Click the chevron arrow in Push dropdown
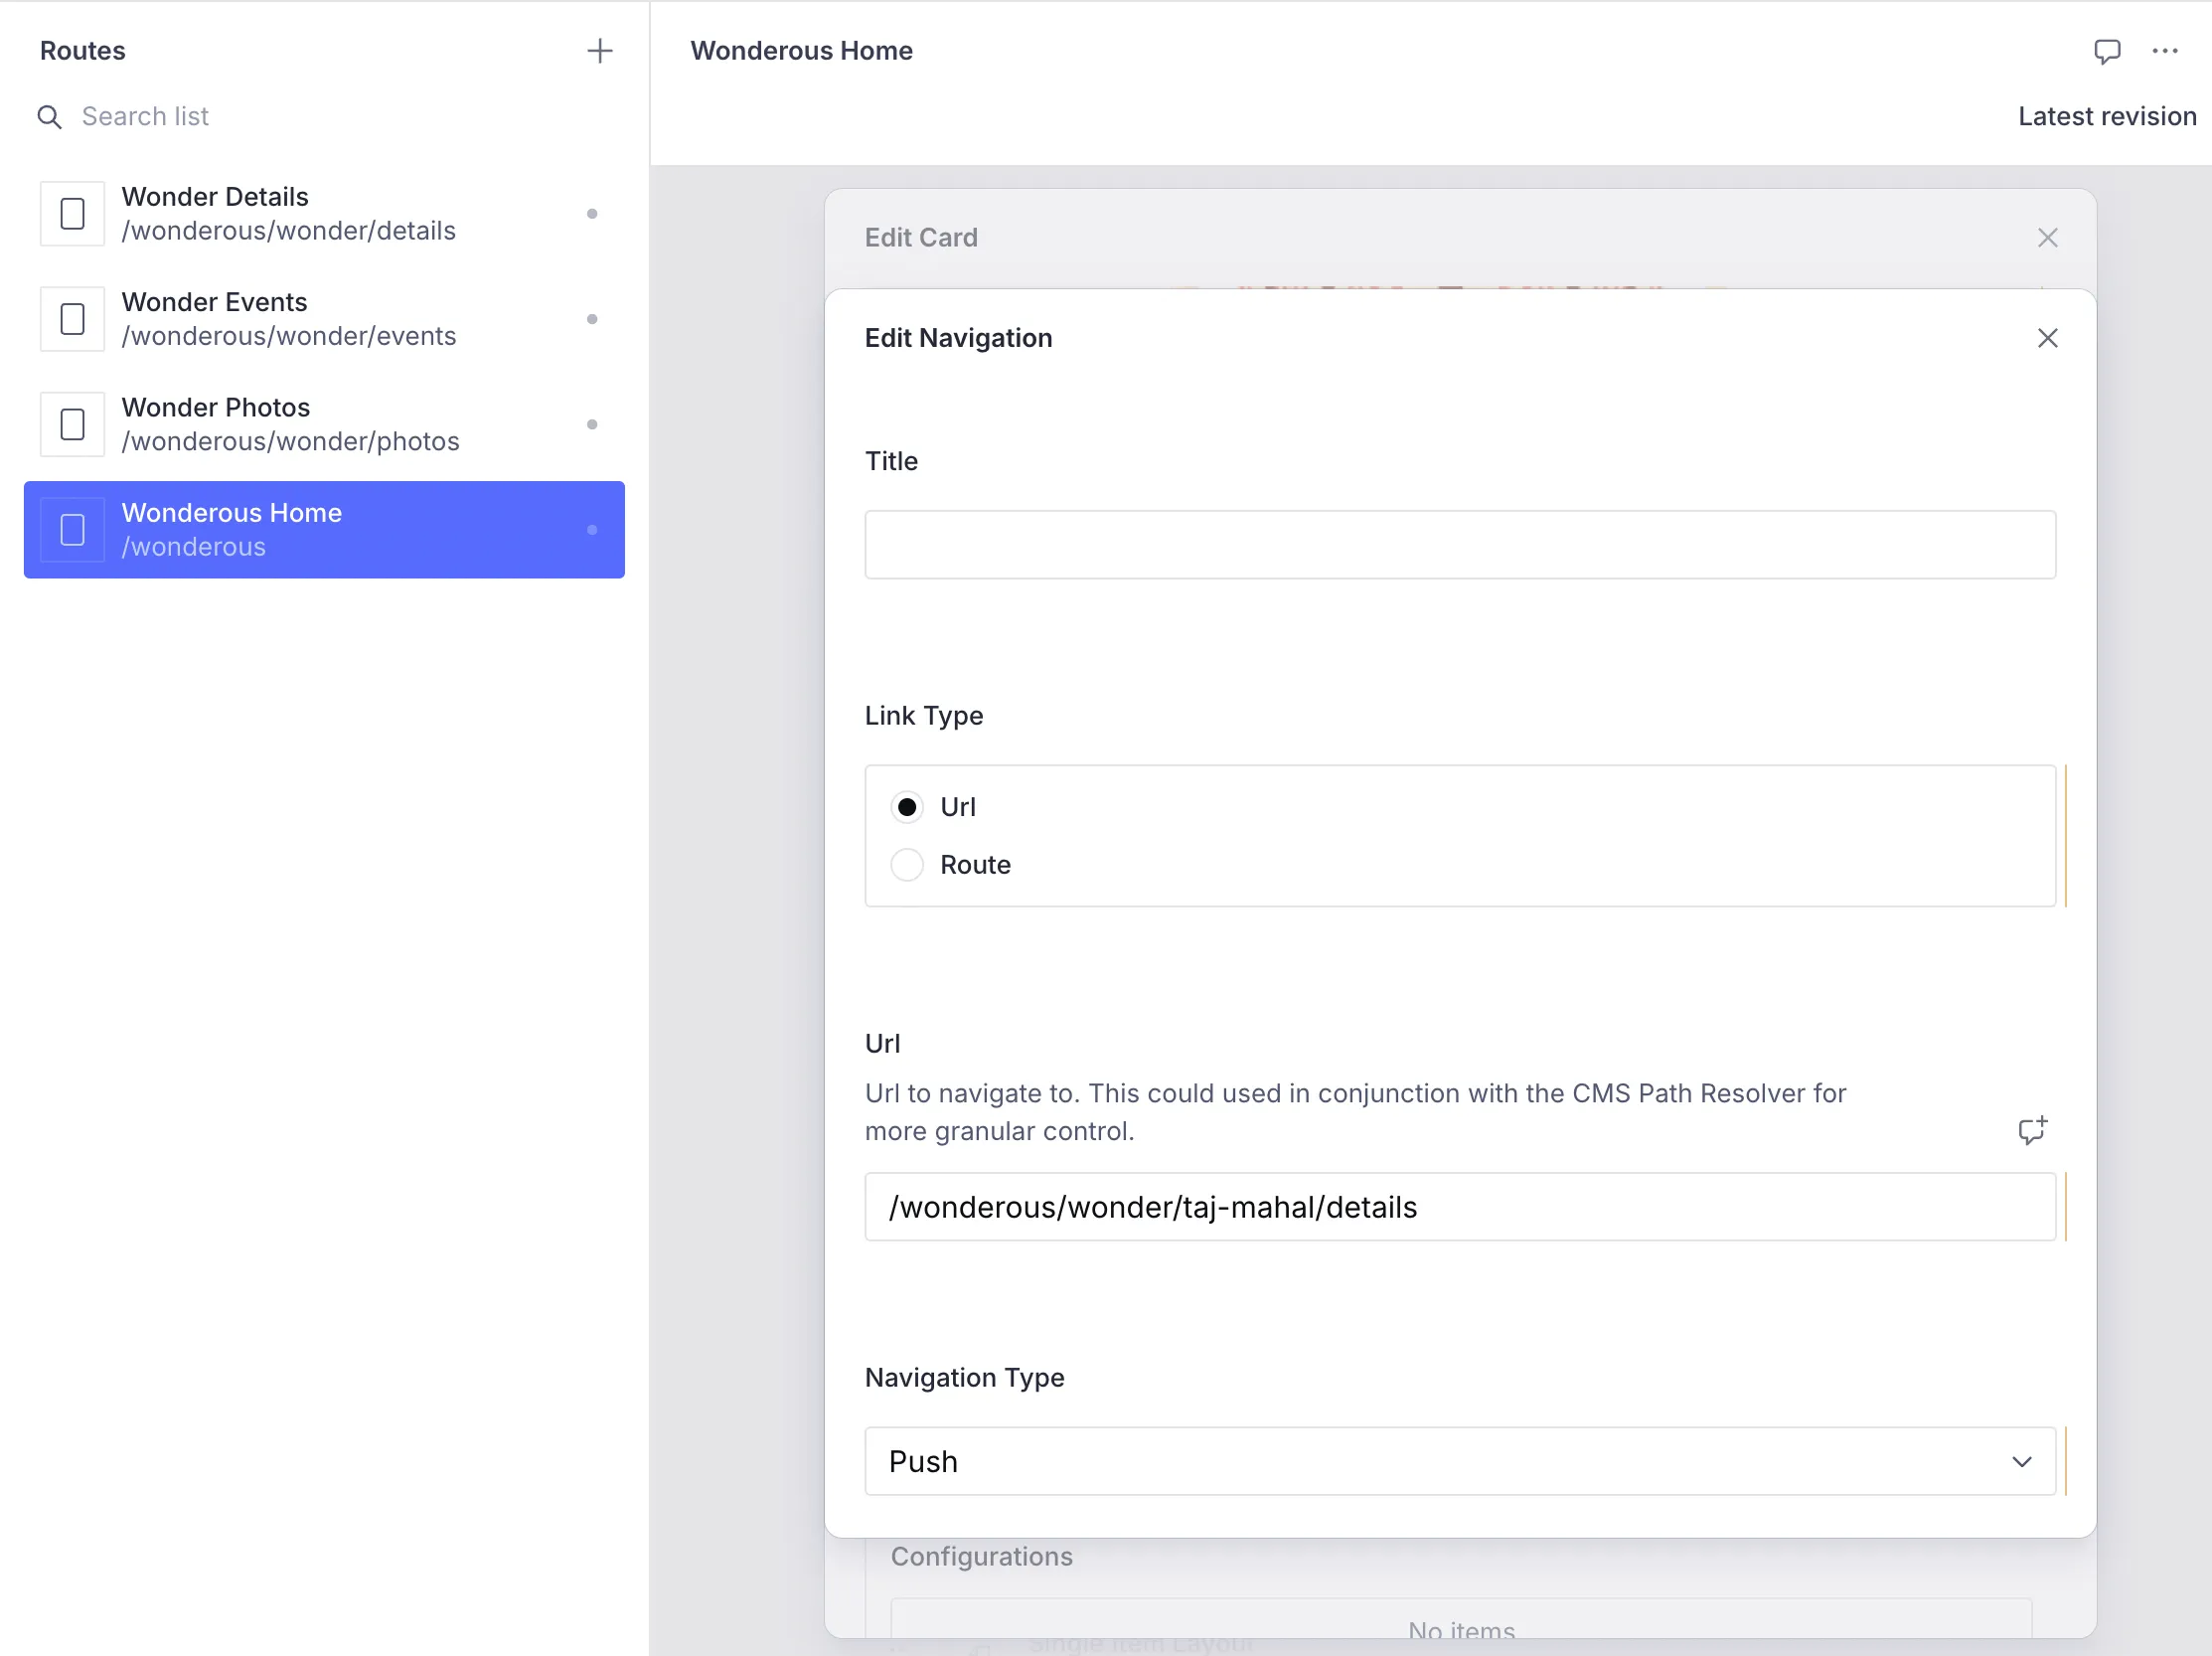 (2022, 1462)
